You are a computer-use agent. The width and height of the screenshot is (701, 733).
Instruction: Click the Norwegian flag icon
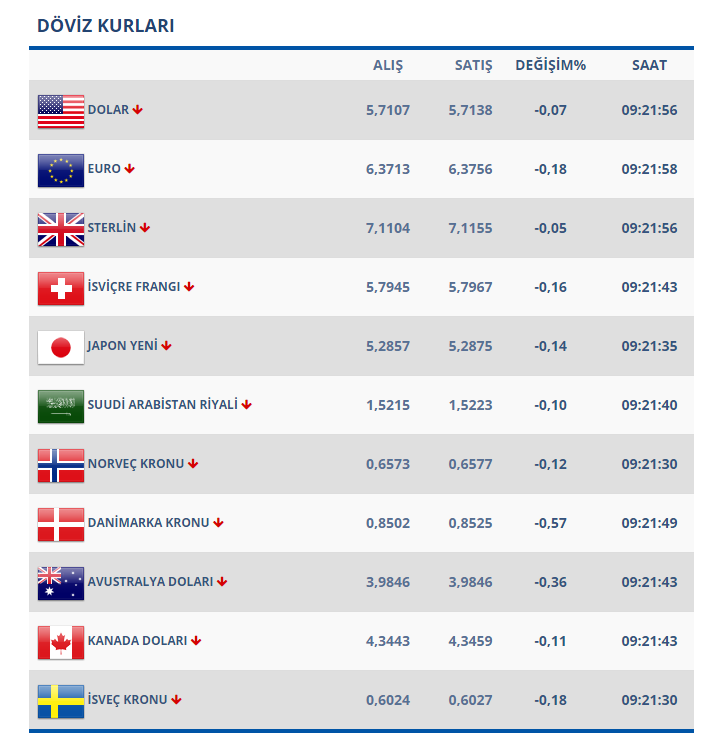[60, 465]
